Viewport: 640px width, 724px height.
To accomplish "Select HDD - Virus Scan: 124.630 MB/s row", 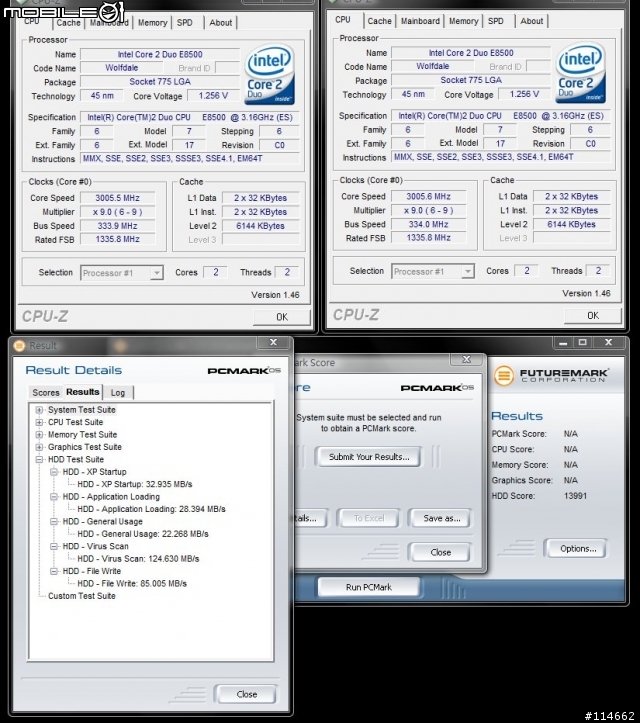I will (x=138, y=559).
